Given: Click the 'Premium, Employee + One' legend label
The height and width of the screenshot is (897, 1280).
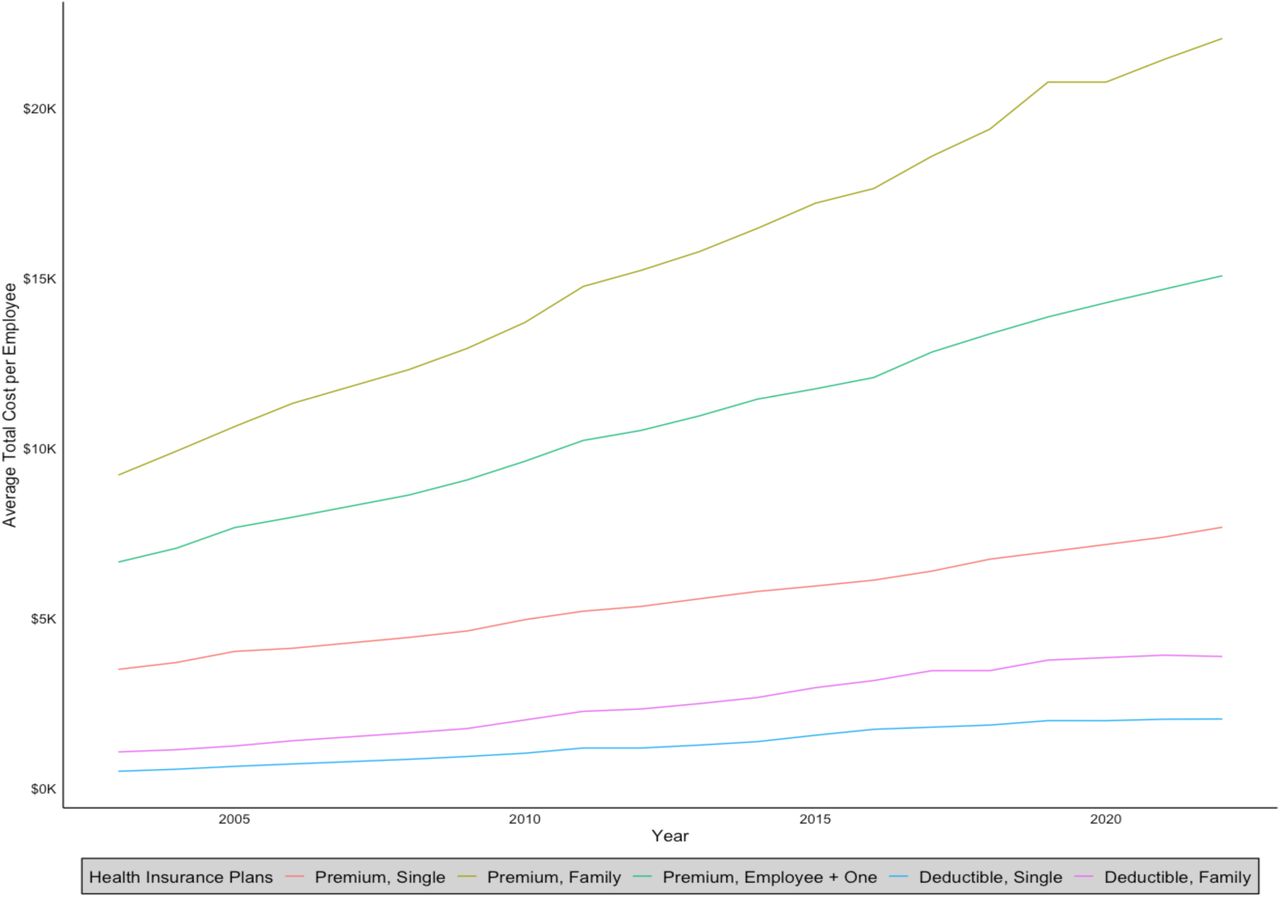Looking at the screenshot, I should pyautogui.click(x=769, y=877).
